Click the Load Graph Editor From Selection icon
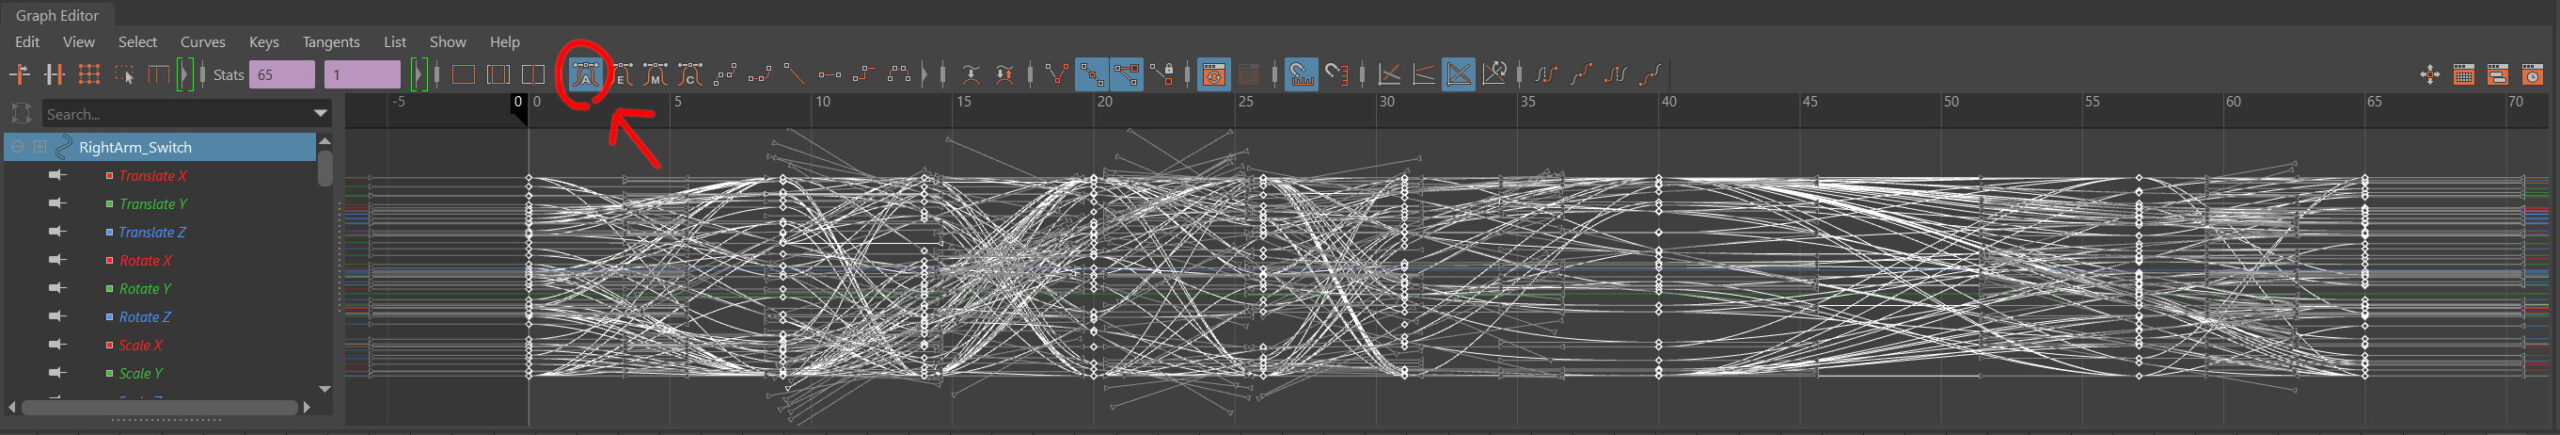Viewport: 2560px width, 435px height. 1248,74
